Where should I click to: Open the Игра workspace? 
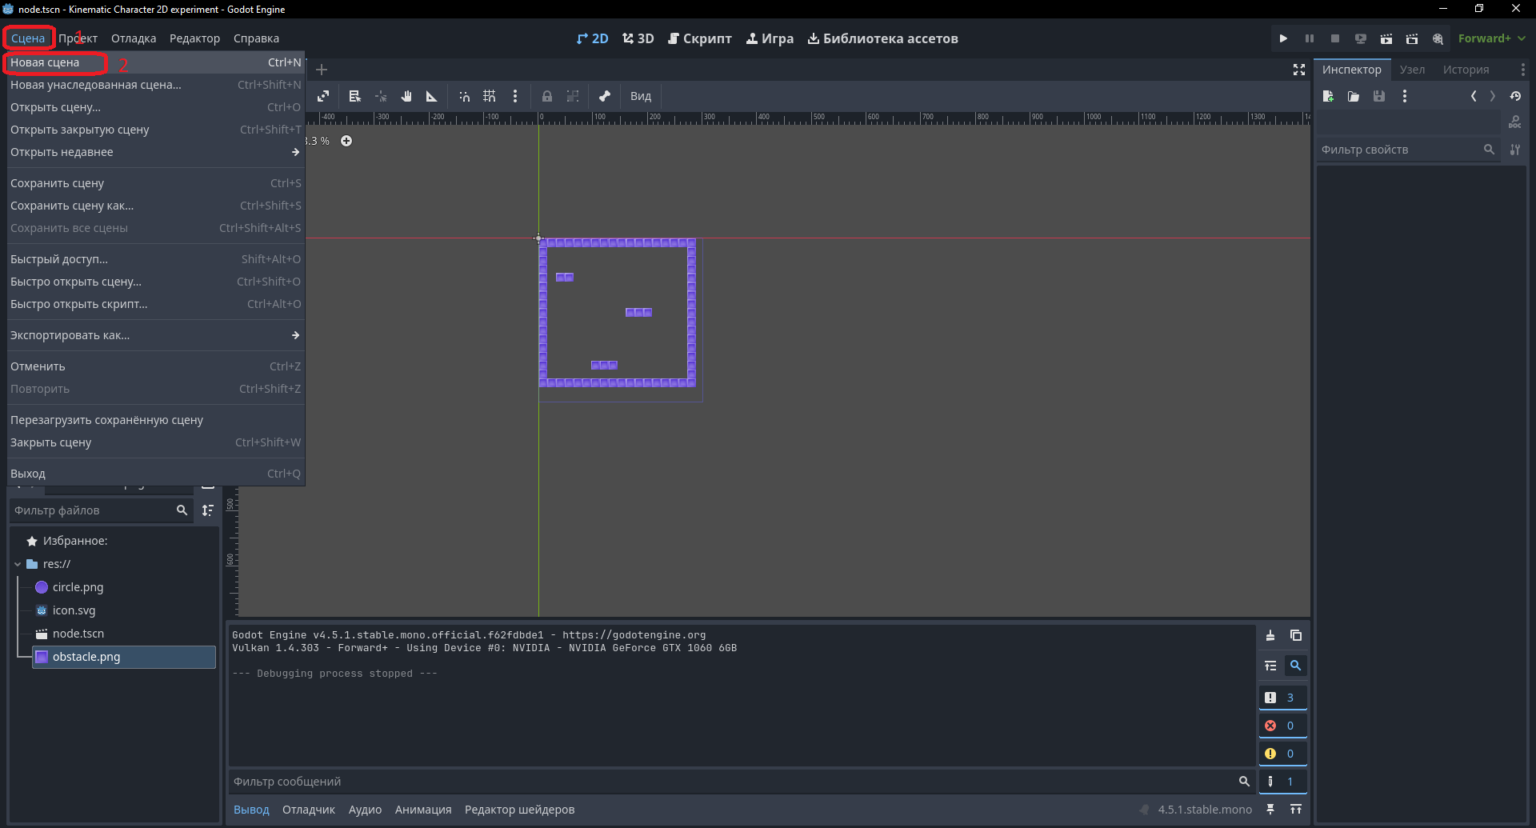(x=770, y=39)
